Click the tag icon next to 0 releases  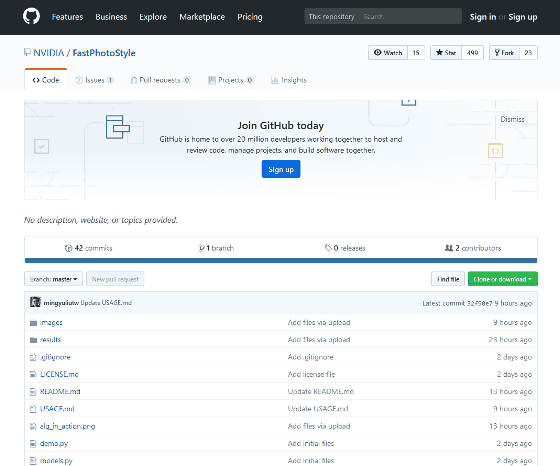point(328,247)
